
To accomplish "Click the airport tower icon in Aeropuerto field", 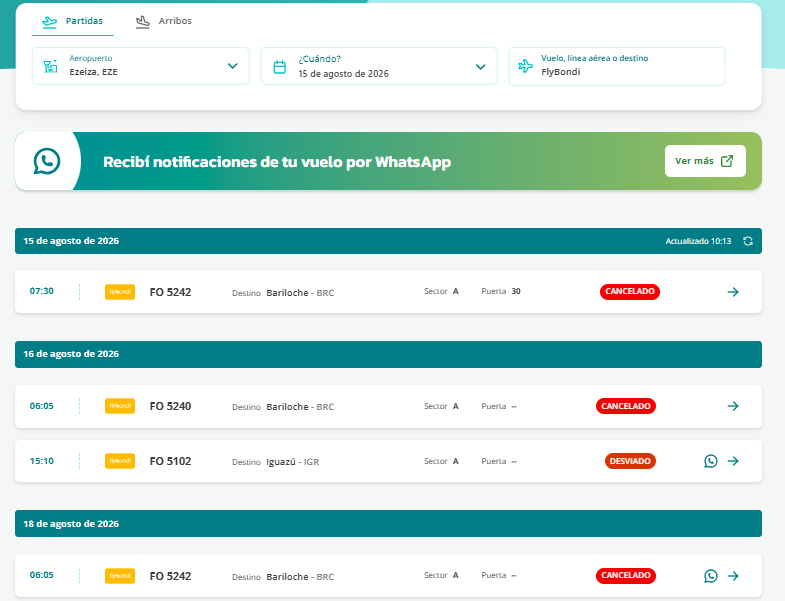I will [50, 66].
